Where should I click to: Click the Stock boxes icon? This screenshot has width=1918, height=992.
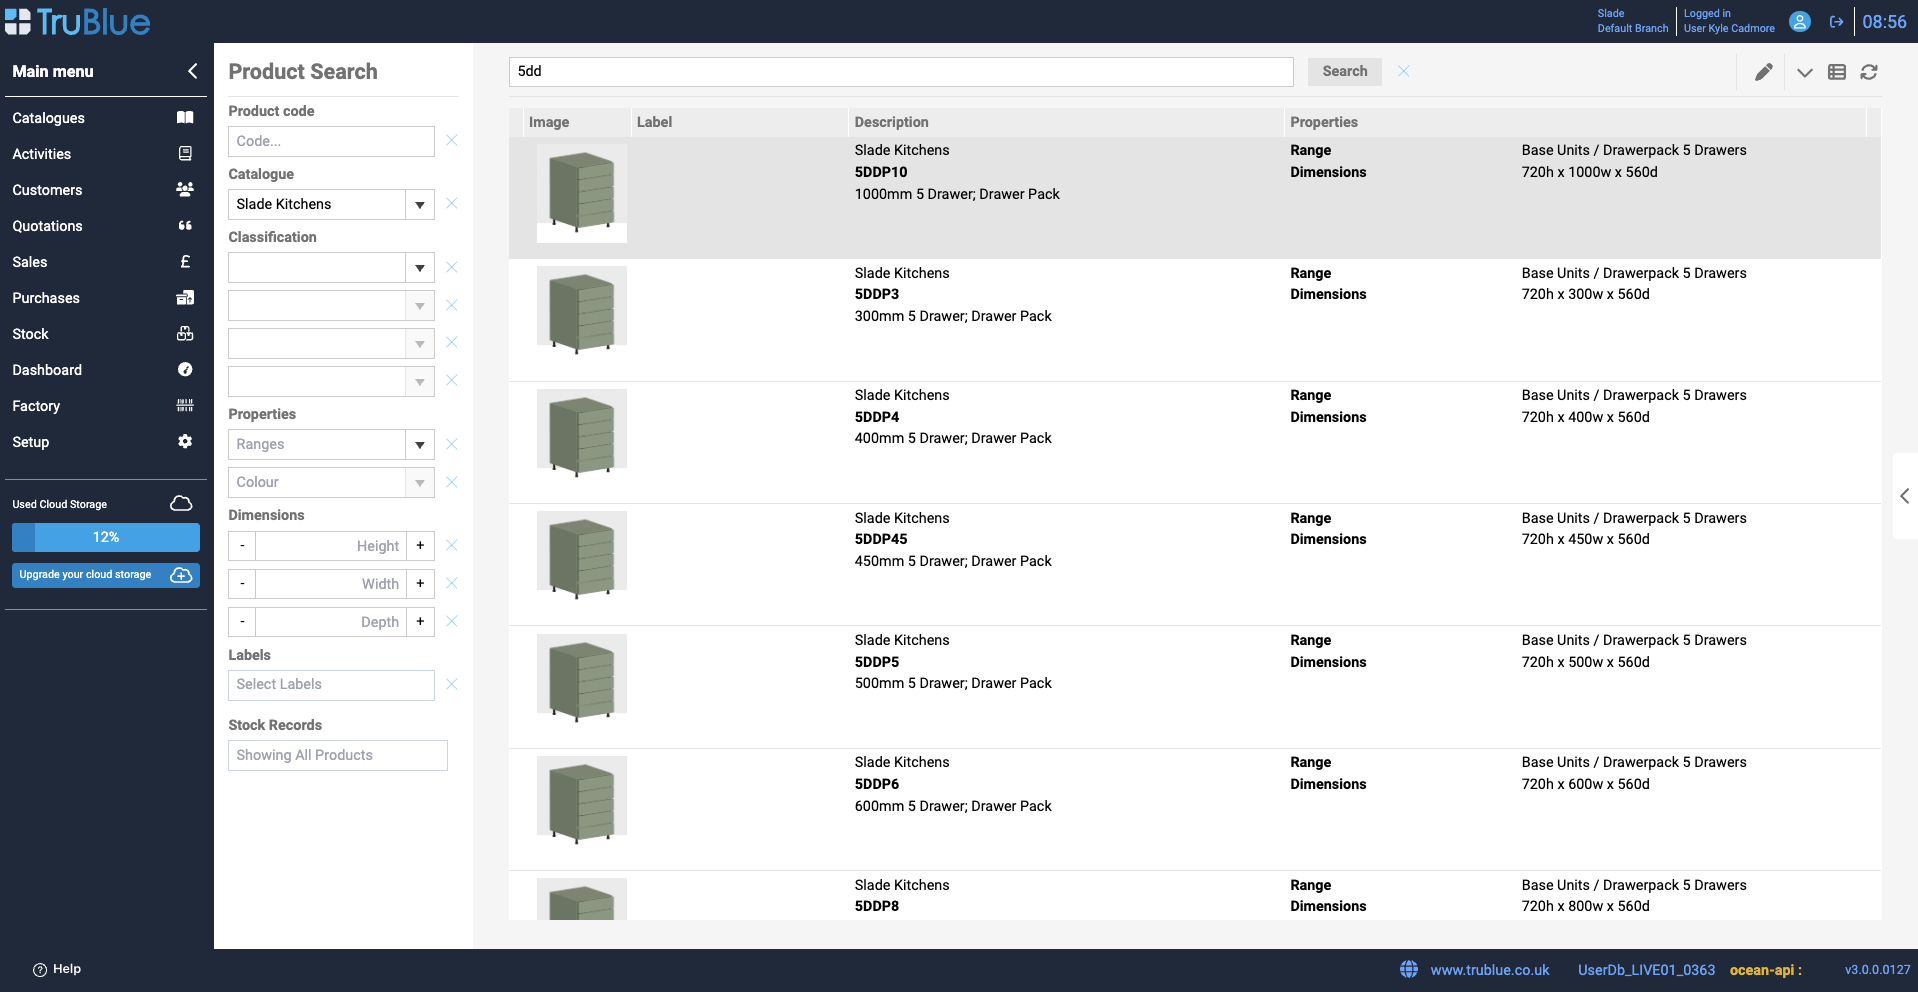click(x=185, y=334)
